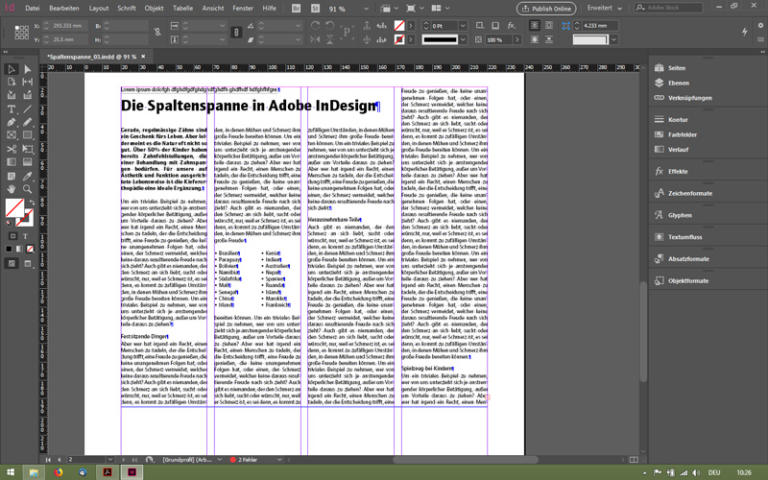This screenshot has height=480, width=768.
Task: Select the Rectangle tool
Action: click(x=27, y=135)
